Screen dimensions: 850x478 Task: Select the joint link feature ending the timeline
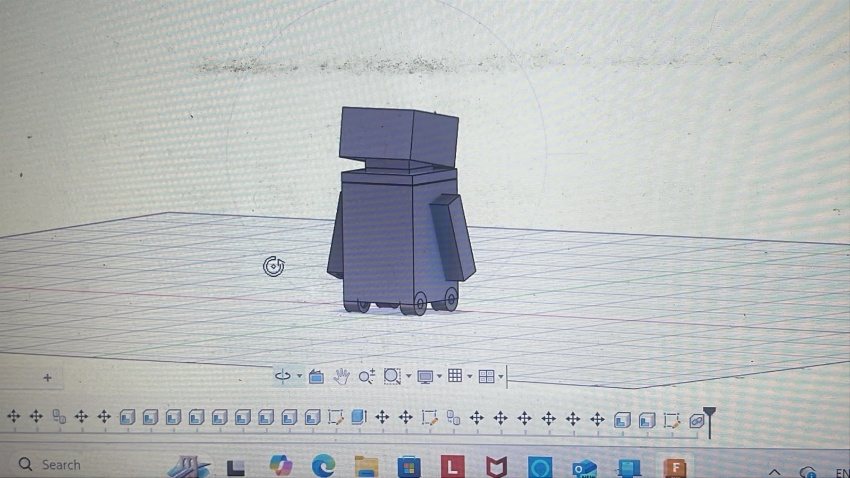click(696, 421)
